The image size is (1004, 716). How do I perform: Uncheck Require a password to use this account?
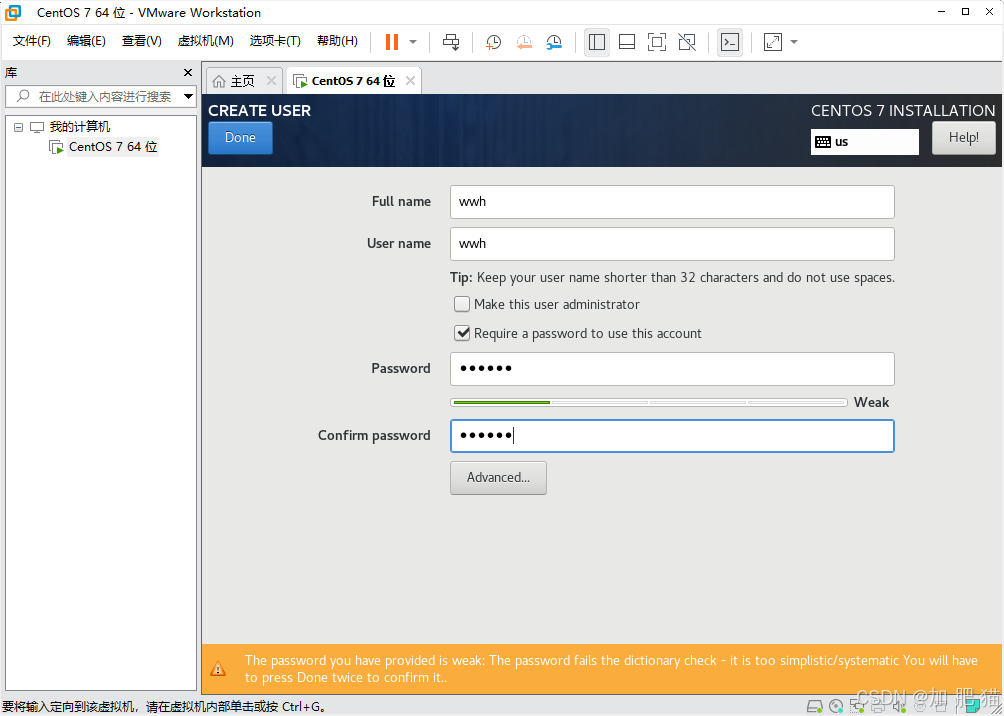click(x=462, y=333)
